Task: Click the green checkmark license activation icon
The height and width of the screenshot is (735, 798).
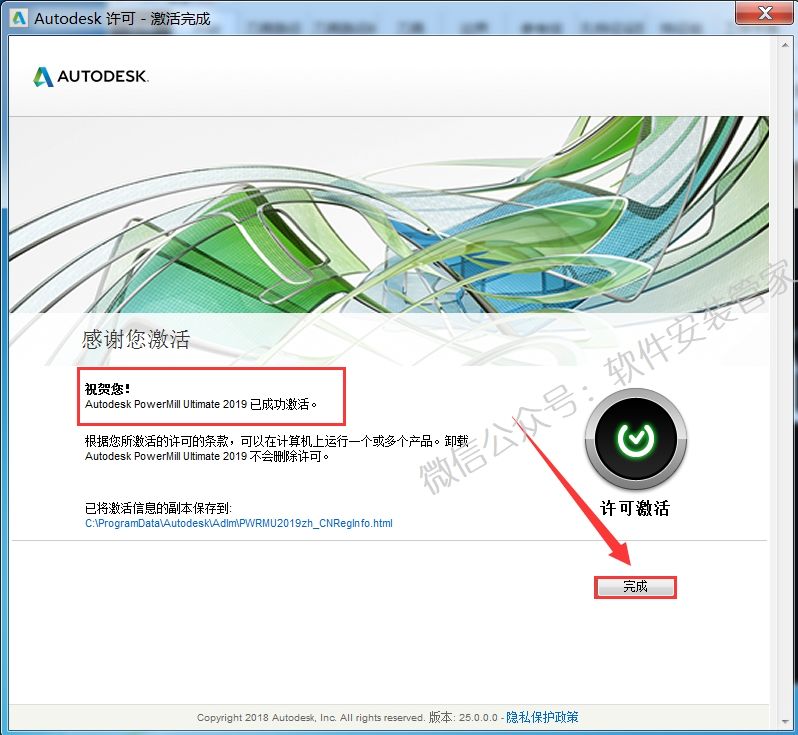Action: [x=635, y=438]
